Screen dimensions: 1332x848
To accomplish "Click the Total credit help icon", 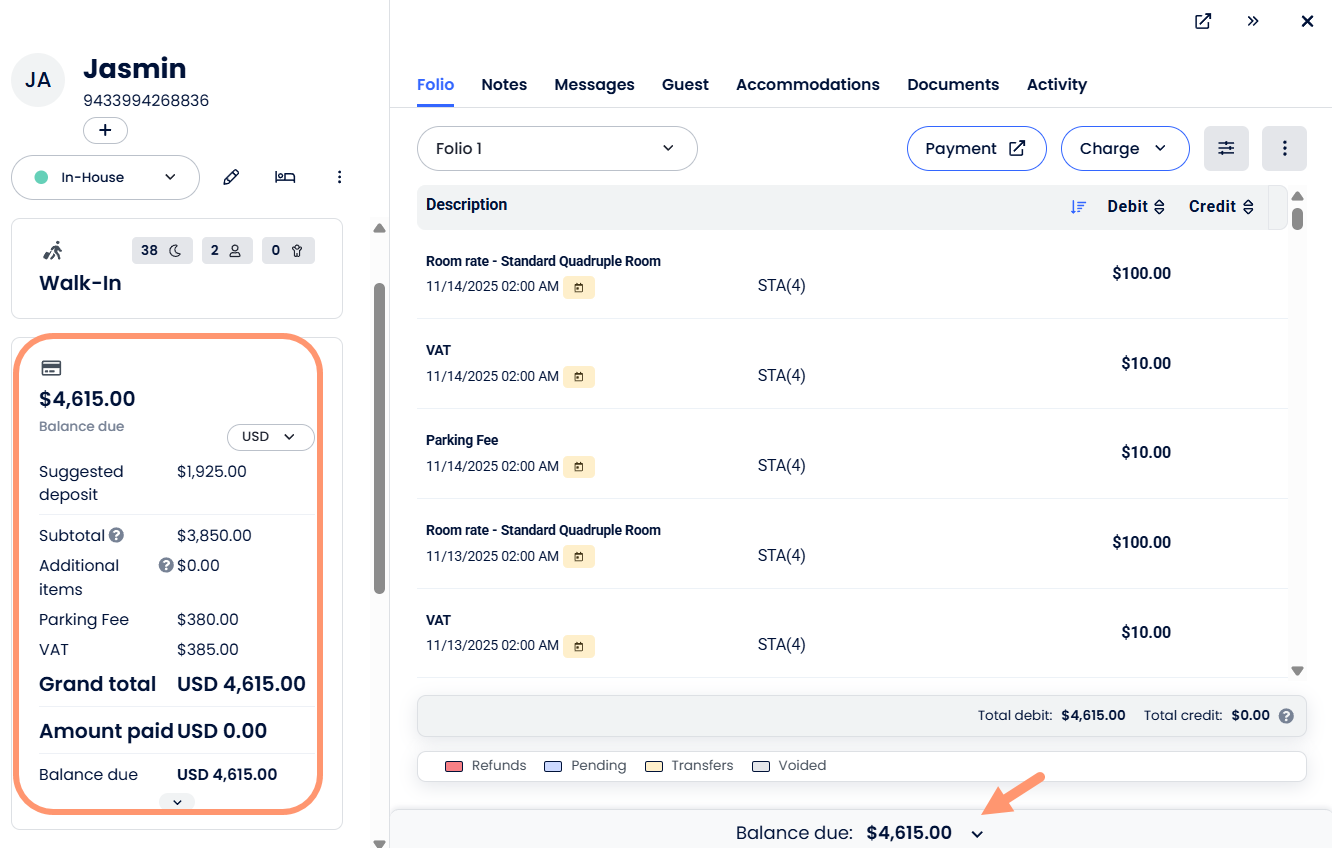I will (x=1286, y=716).
